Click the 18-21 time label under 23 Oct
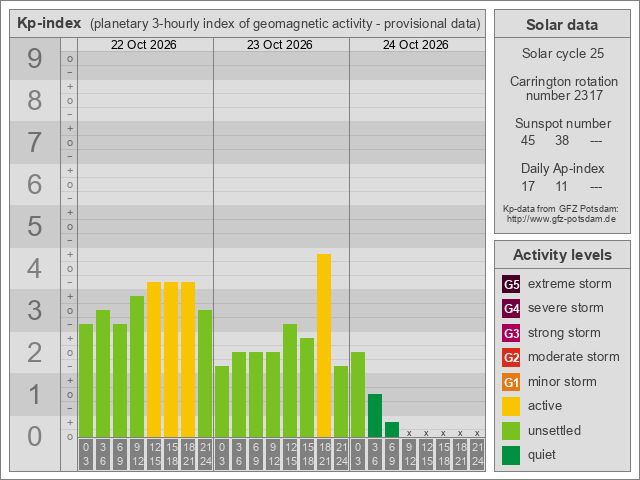Image resolution: width=640 pixels, height=480 pixels. click(x=324, y=454)
